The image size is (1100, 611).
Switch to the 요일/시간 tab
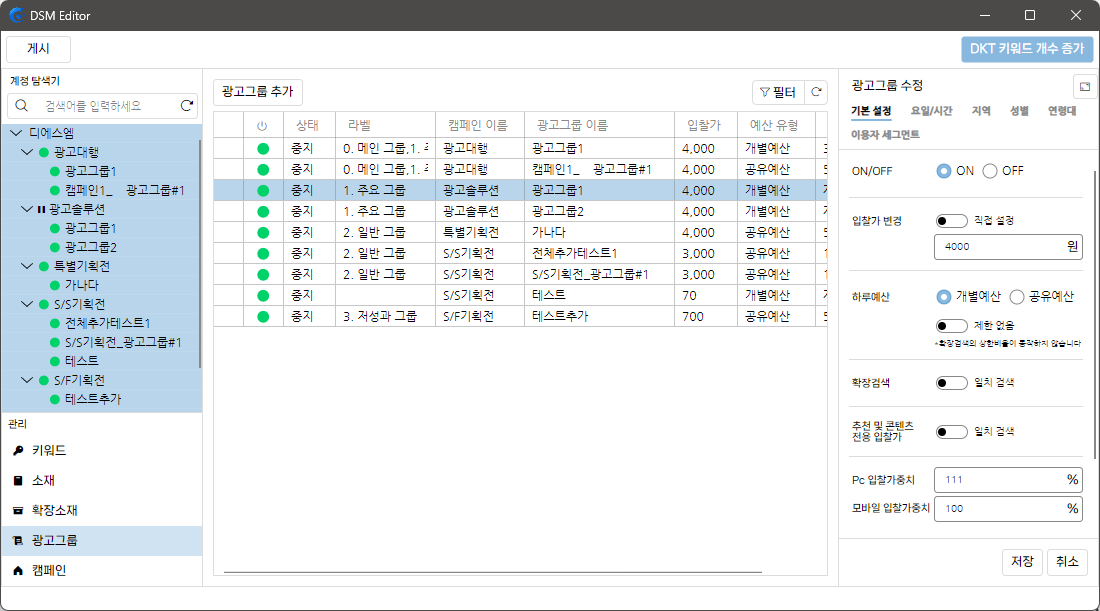tap(931, 112)
